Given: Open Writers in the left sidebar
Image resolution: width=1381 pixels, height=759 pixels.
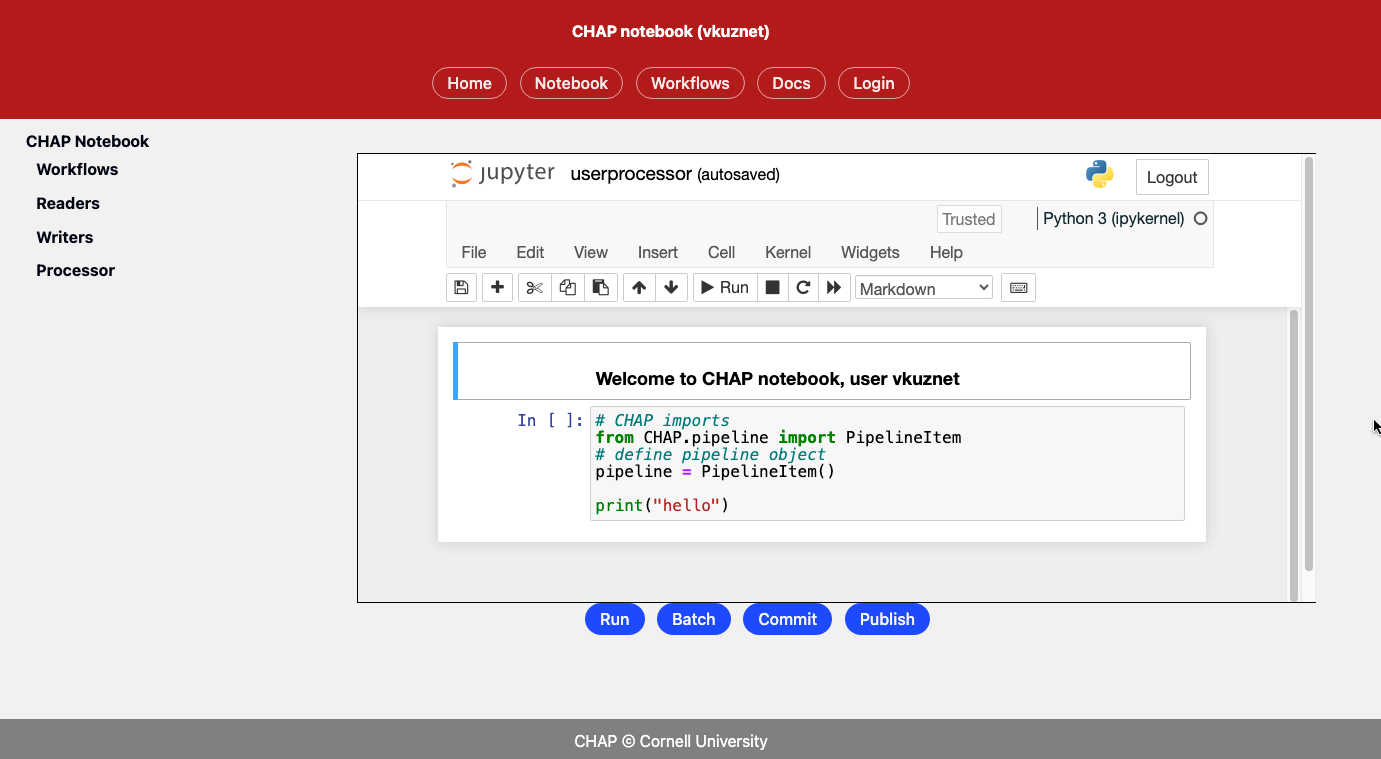Looking at the screenshot, I should pos(65,237).
